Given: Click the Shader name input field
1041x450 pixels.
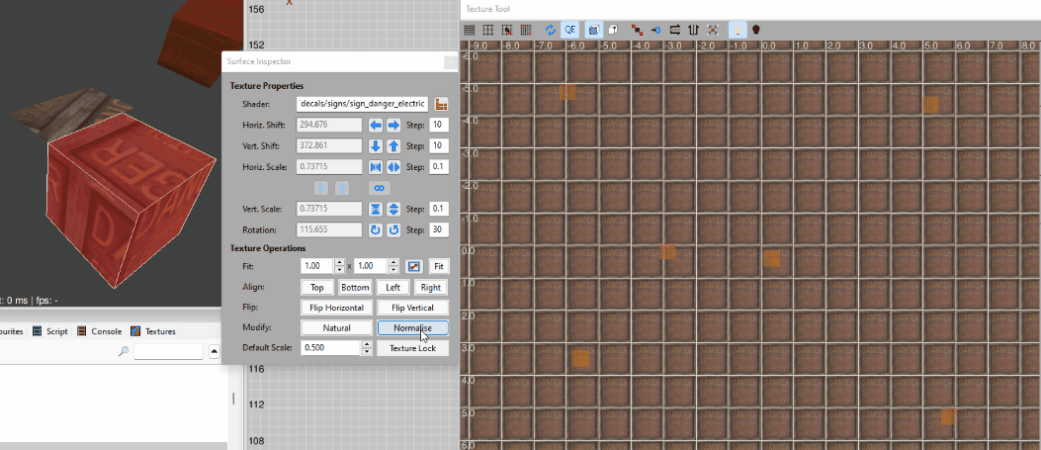Looking at the screenshot, I should tap(363, 104).
